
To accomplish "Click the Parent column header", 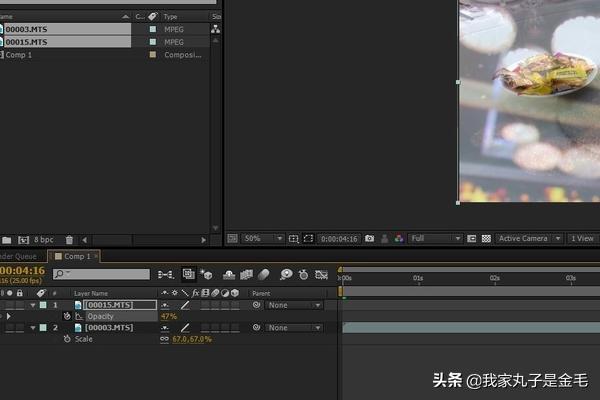I will (261, 294).
